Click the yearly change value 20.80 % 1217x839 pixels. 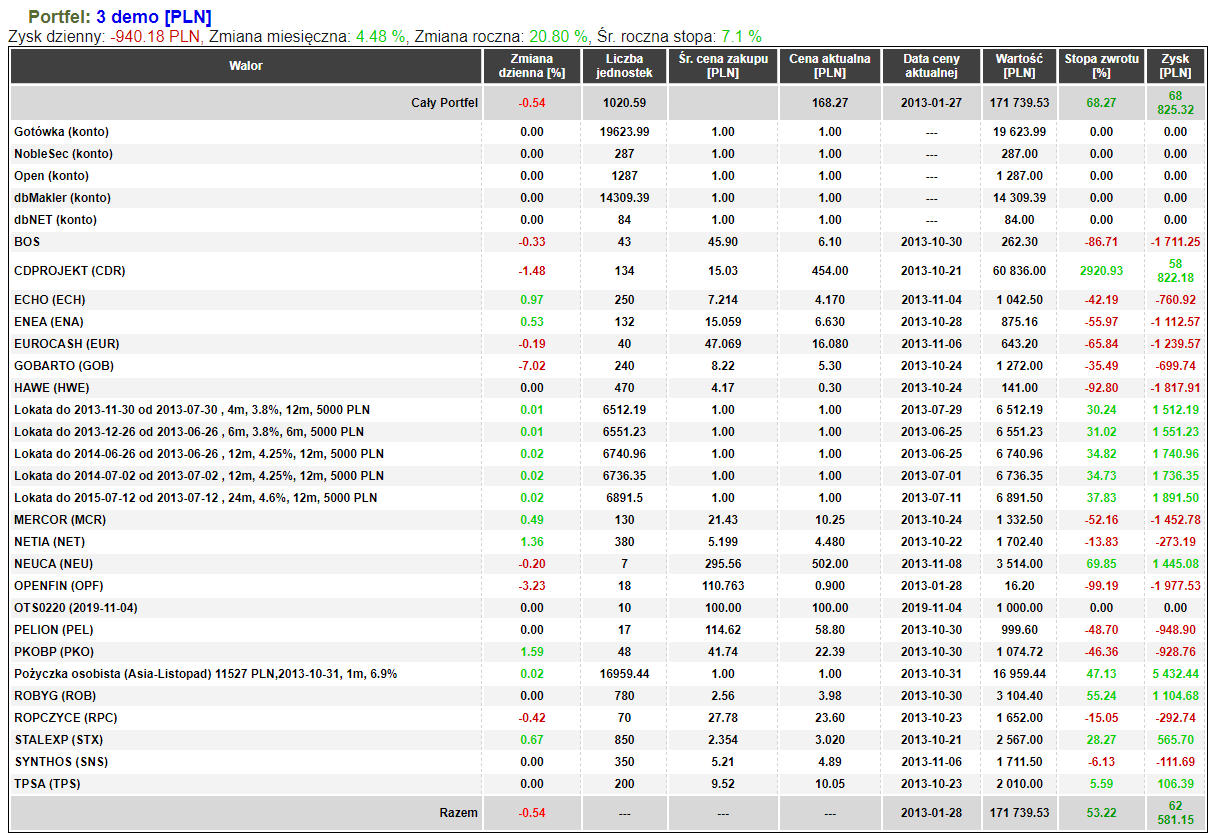[x=557, y=36]
